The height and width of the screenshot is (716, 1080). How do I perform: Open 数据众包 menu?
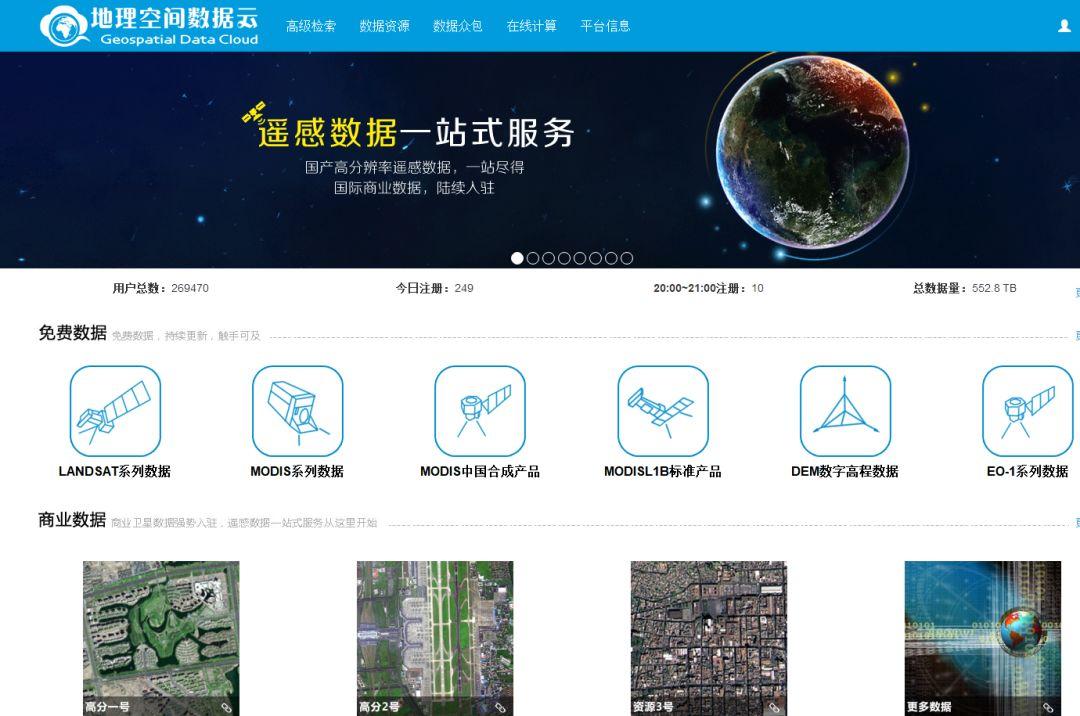457,26
